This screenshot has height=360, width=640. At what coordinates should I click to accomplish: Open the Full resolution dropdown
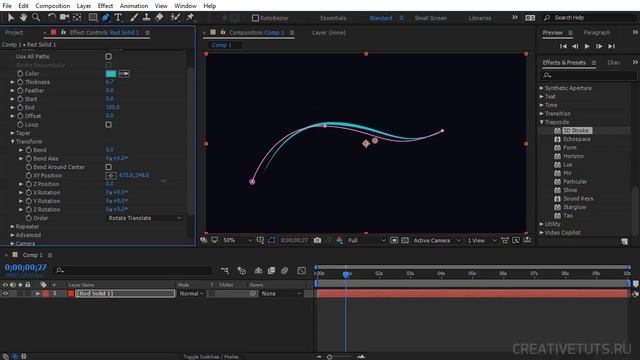pos(366,240)
